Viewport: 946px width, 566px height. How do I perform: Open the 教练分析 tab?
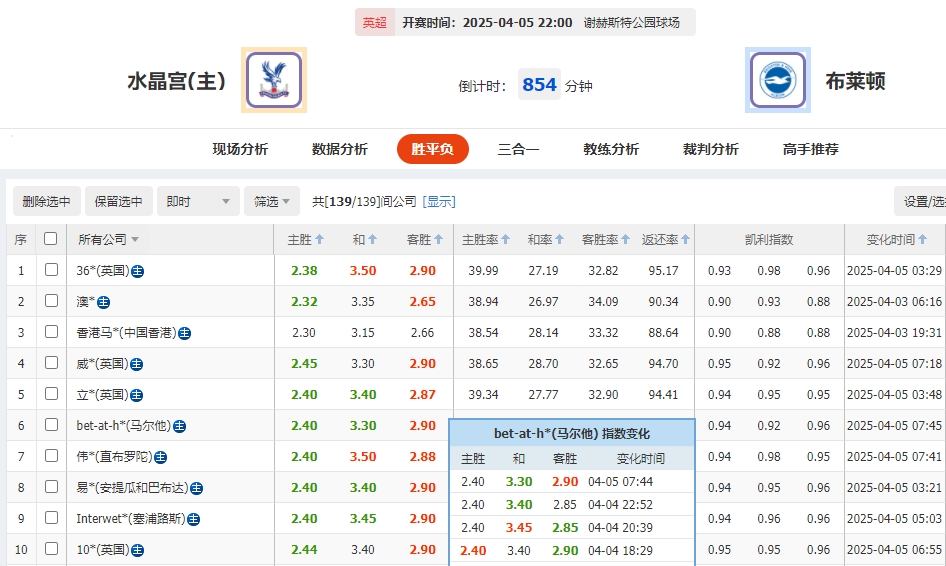click(x=611, y=149)
